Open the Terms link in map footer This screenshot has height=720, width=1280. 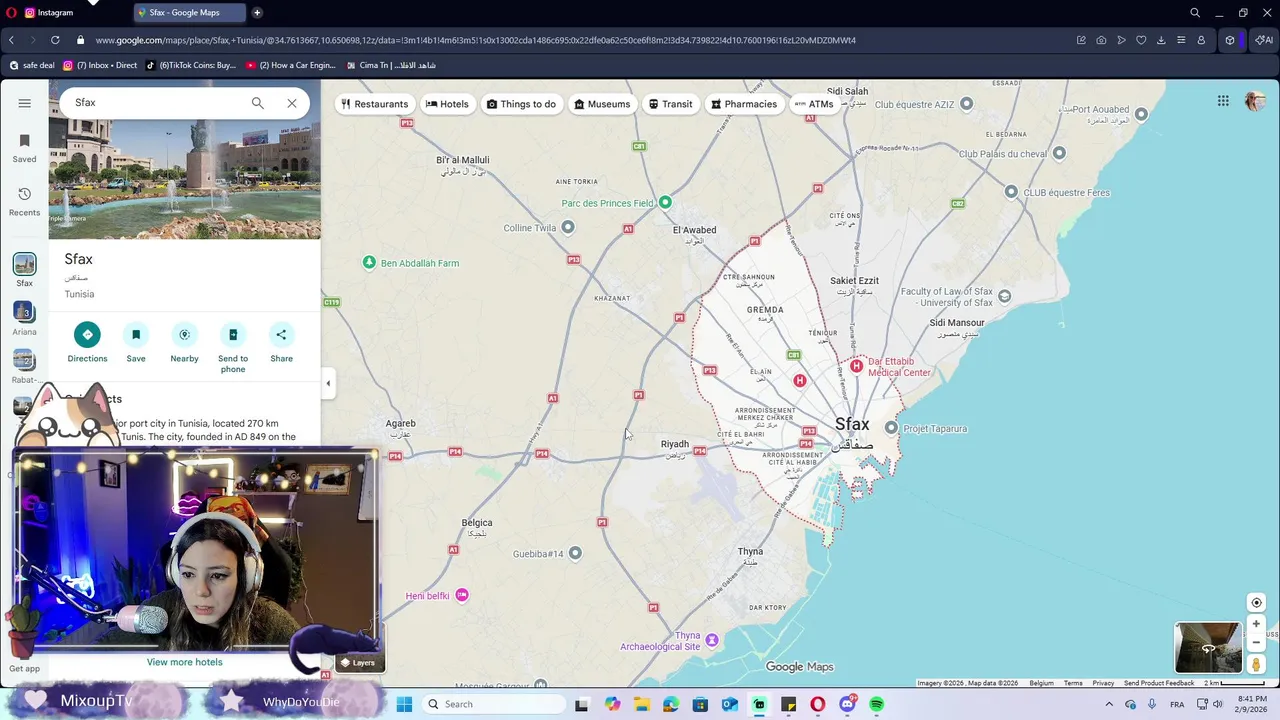pyautogui.click(x=1073, y=683)
